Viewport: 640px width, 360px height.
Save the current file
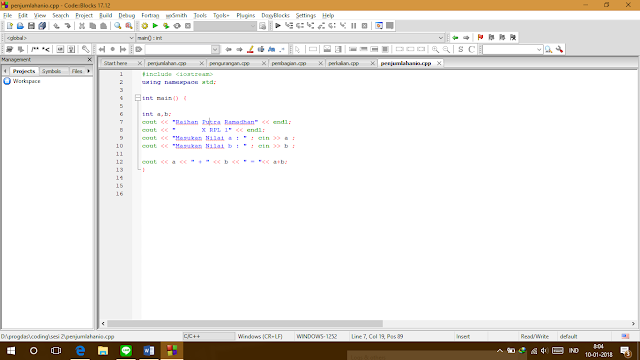[31, 26]
